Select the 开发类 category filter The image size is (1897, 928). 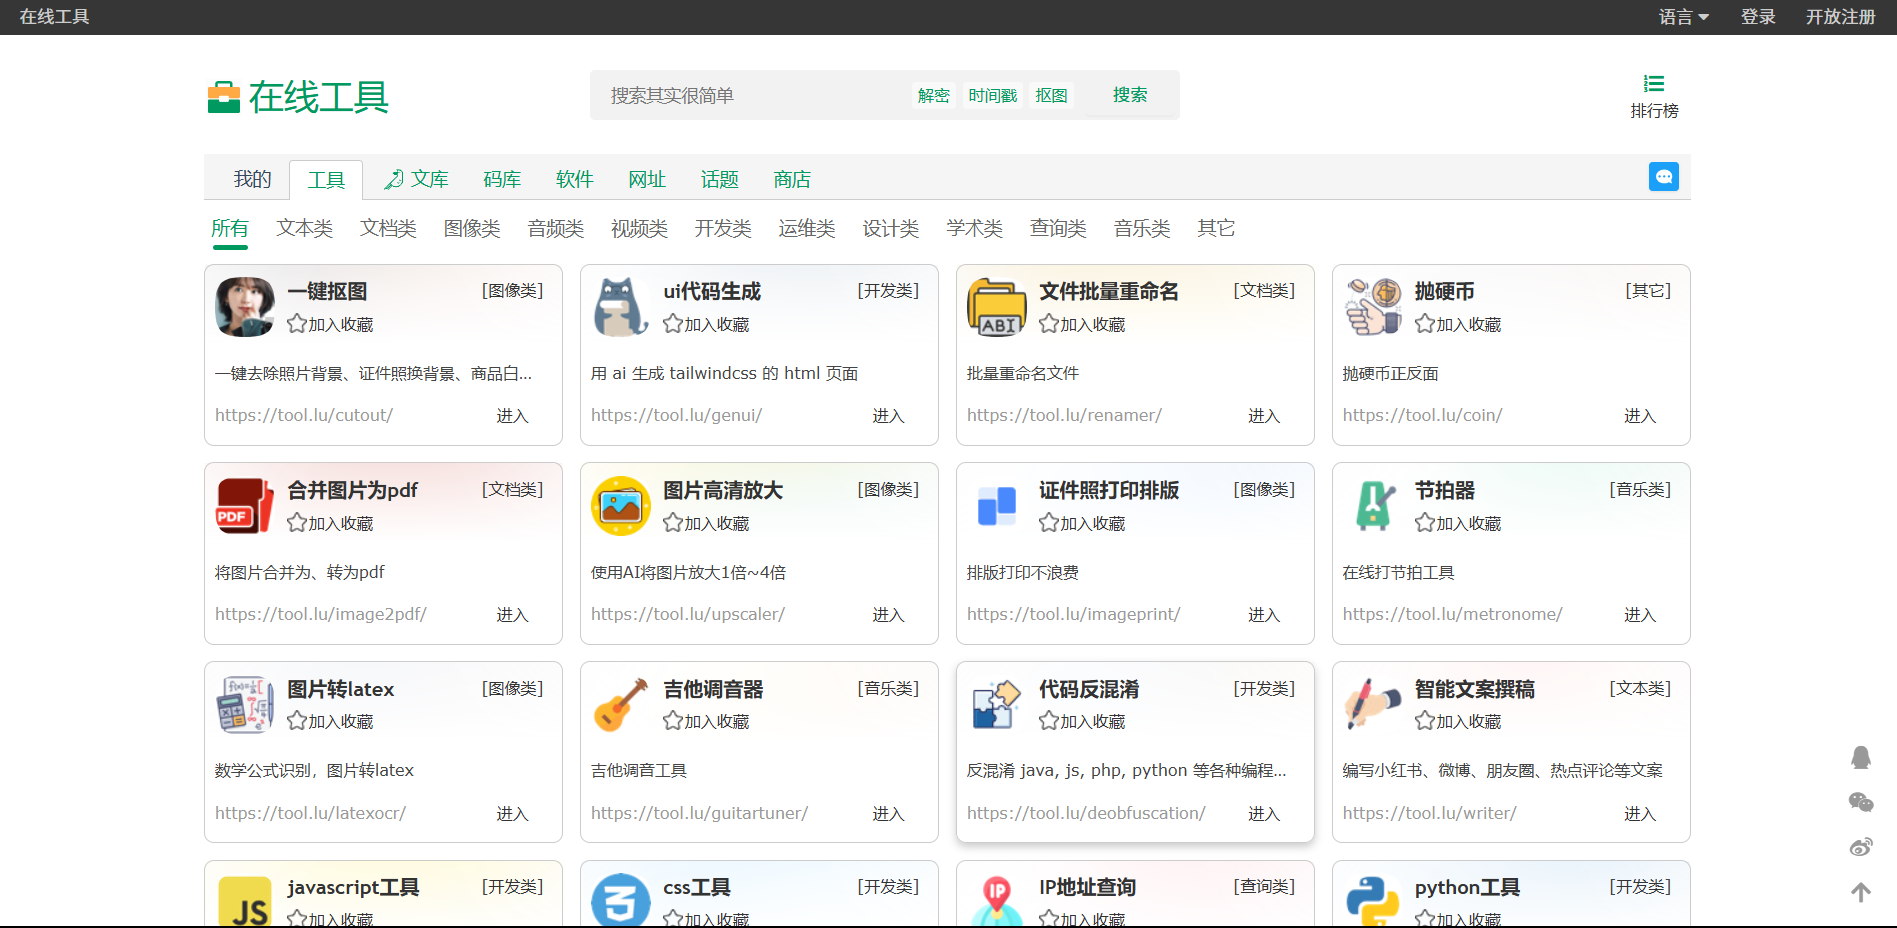[x=722, y=229]
